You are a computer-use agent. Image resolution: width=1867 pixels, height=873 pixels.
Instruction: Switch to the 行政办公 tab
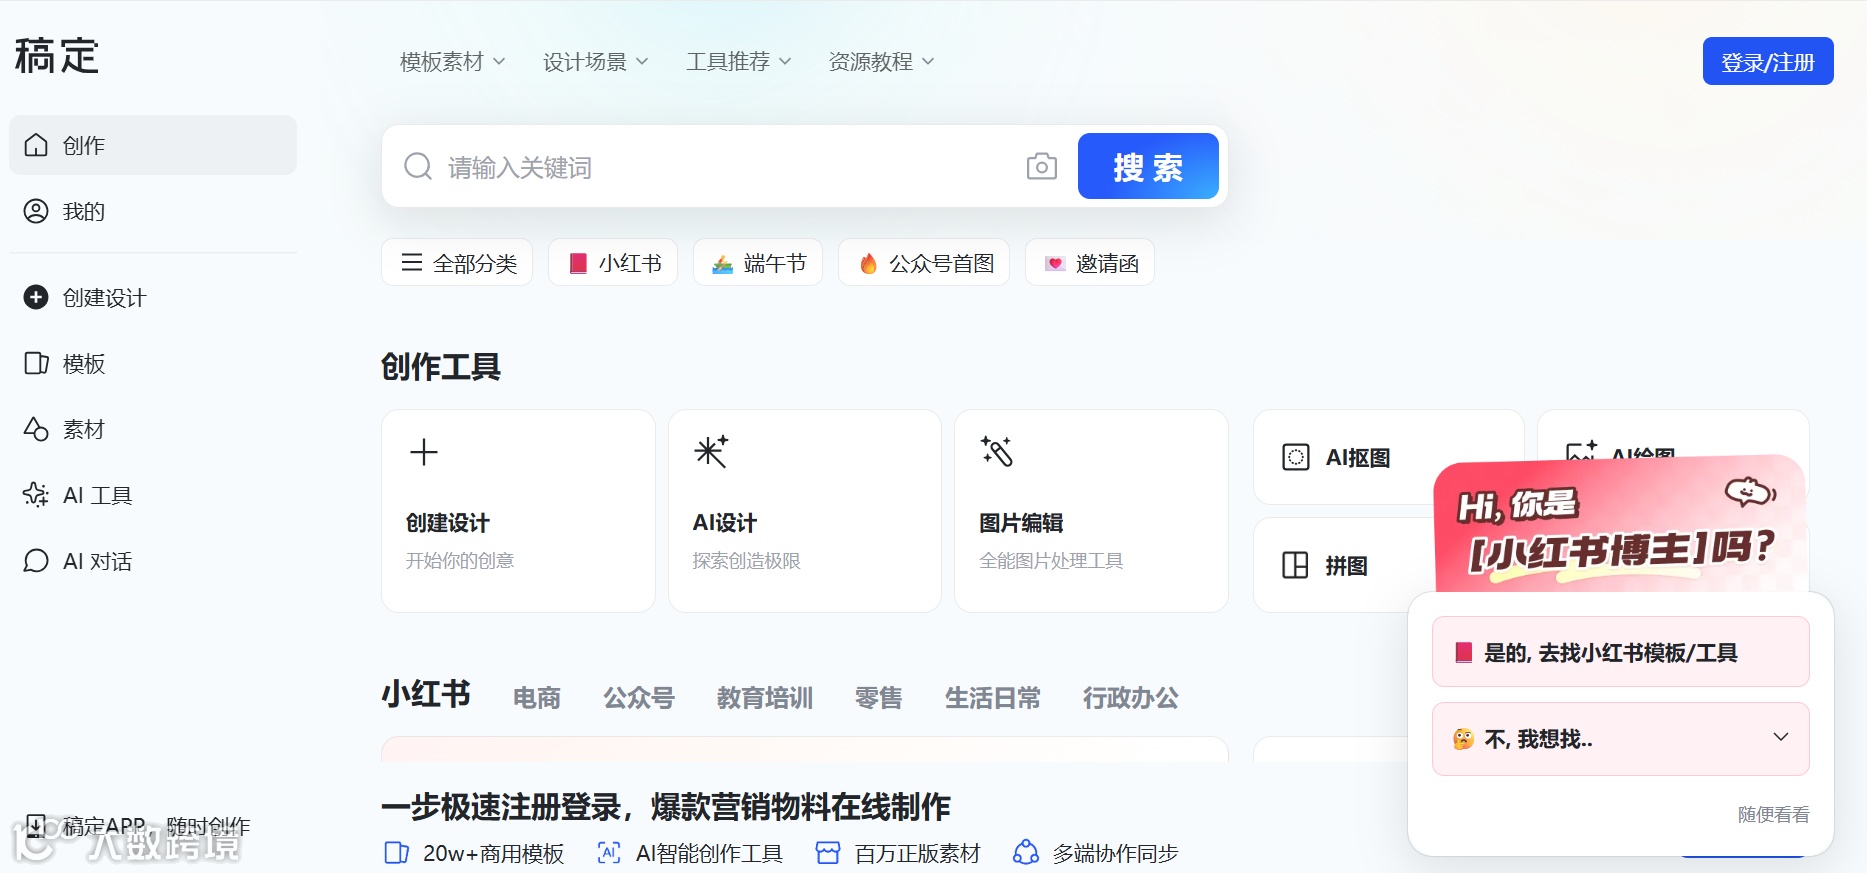[x=1131, y=698]
